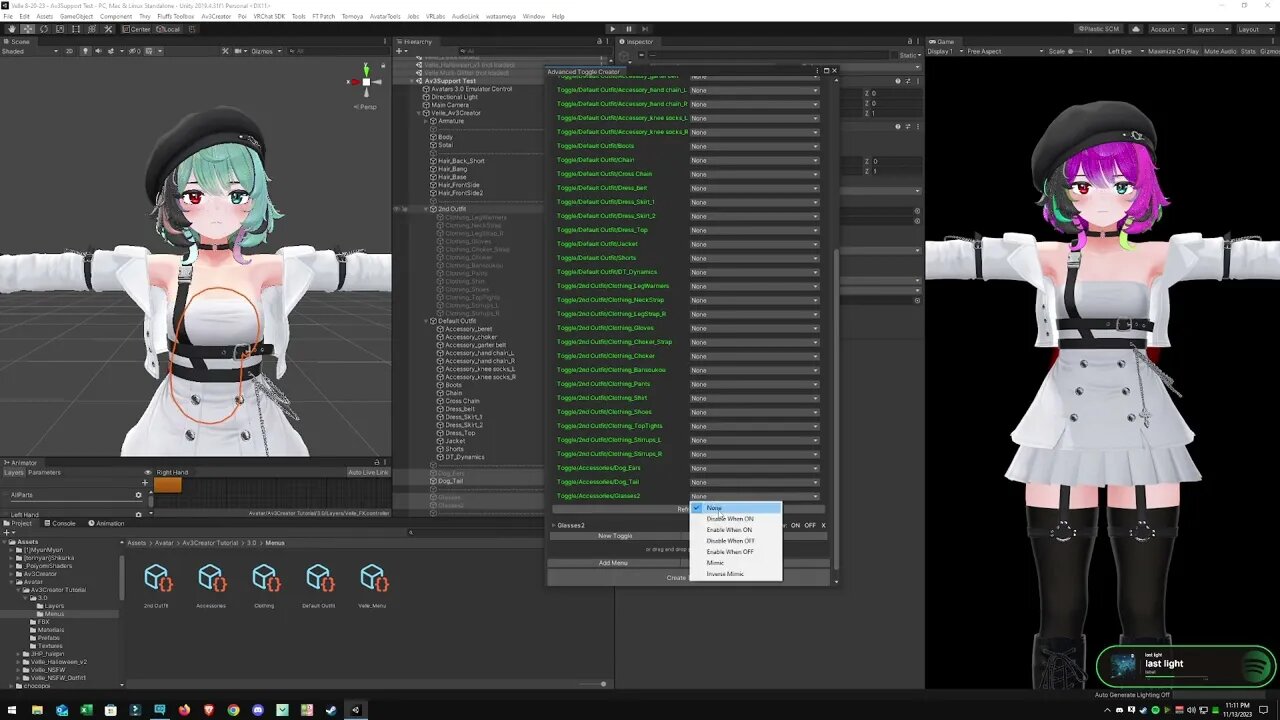Open the custom editor tools wrench icon
The height and width of the screenshot is (720, 1280).
[107, 29]
